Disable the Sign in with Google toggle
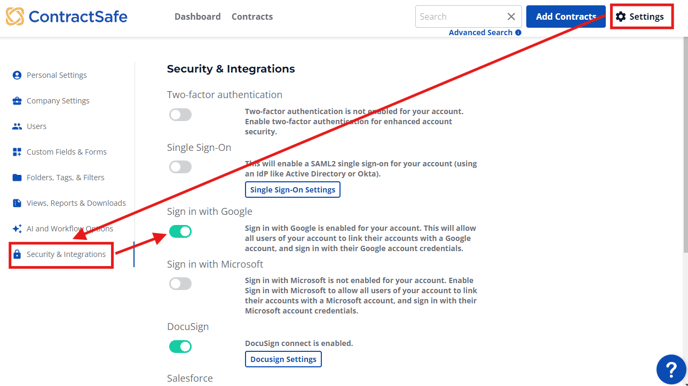This screenshot has height=386, width=688. (180, 231)
